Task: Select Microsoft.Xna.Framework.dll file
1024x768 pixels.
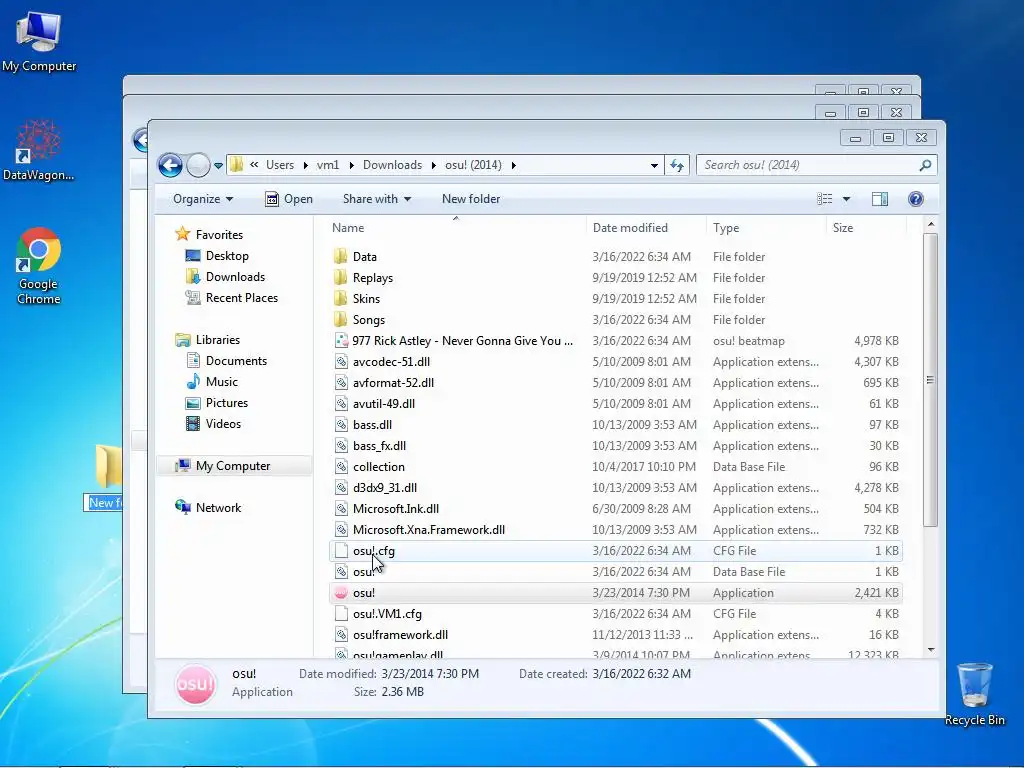Action: (x=428, y=530)
